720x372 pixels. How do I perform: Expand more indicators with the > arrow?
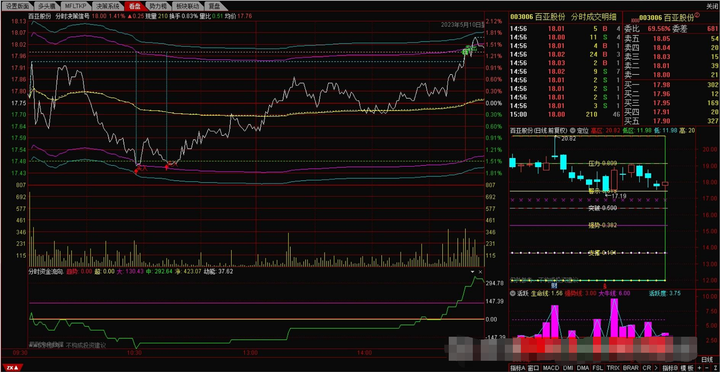click(656, 368)
